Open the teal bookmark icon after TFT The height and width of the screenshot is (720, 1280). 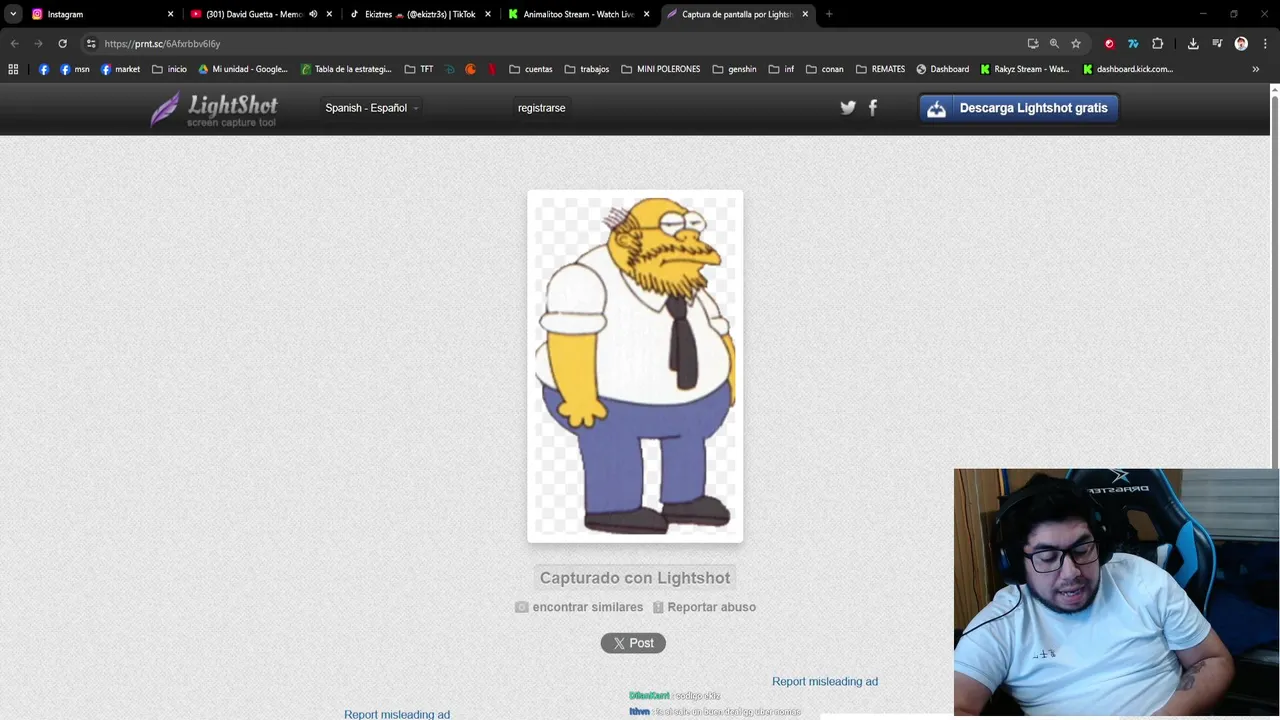tap(450, 69)
